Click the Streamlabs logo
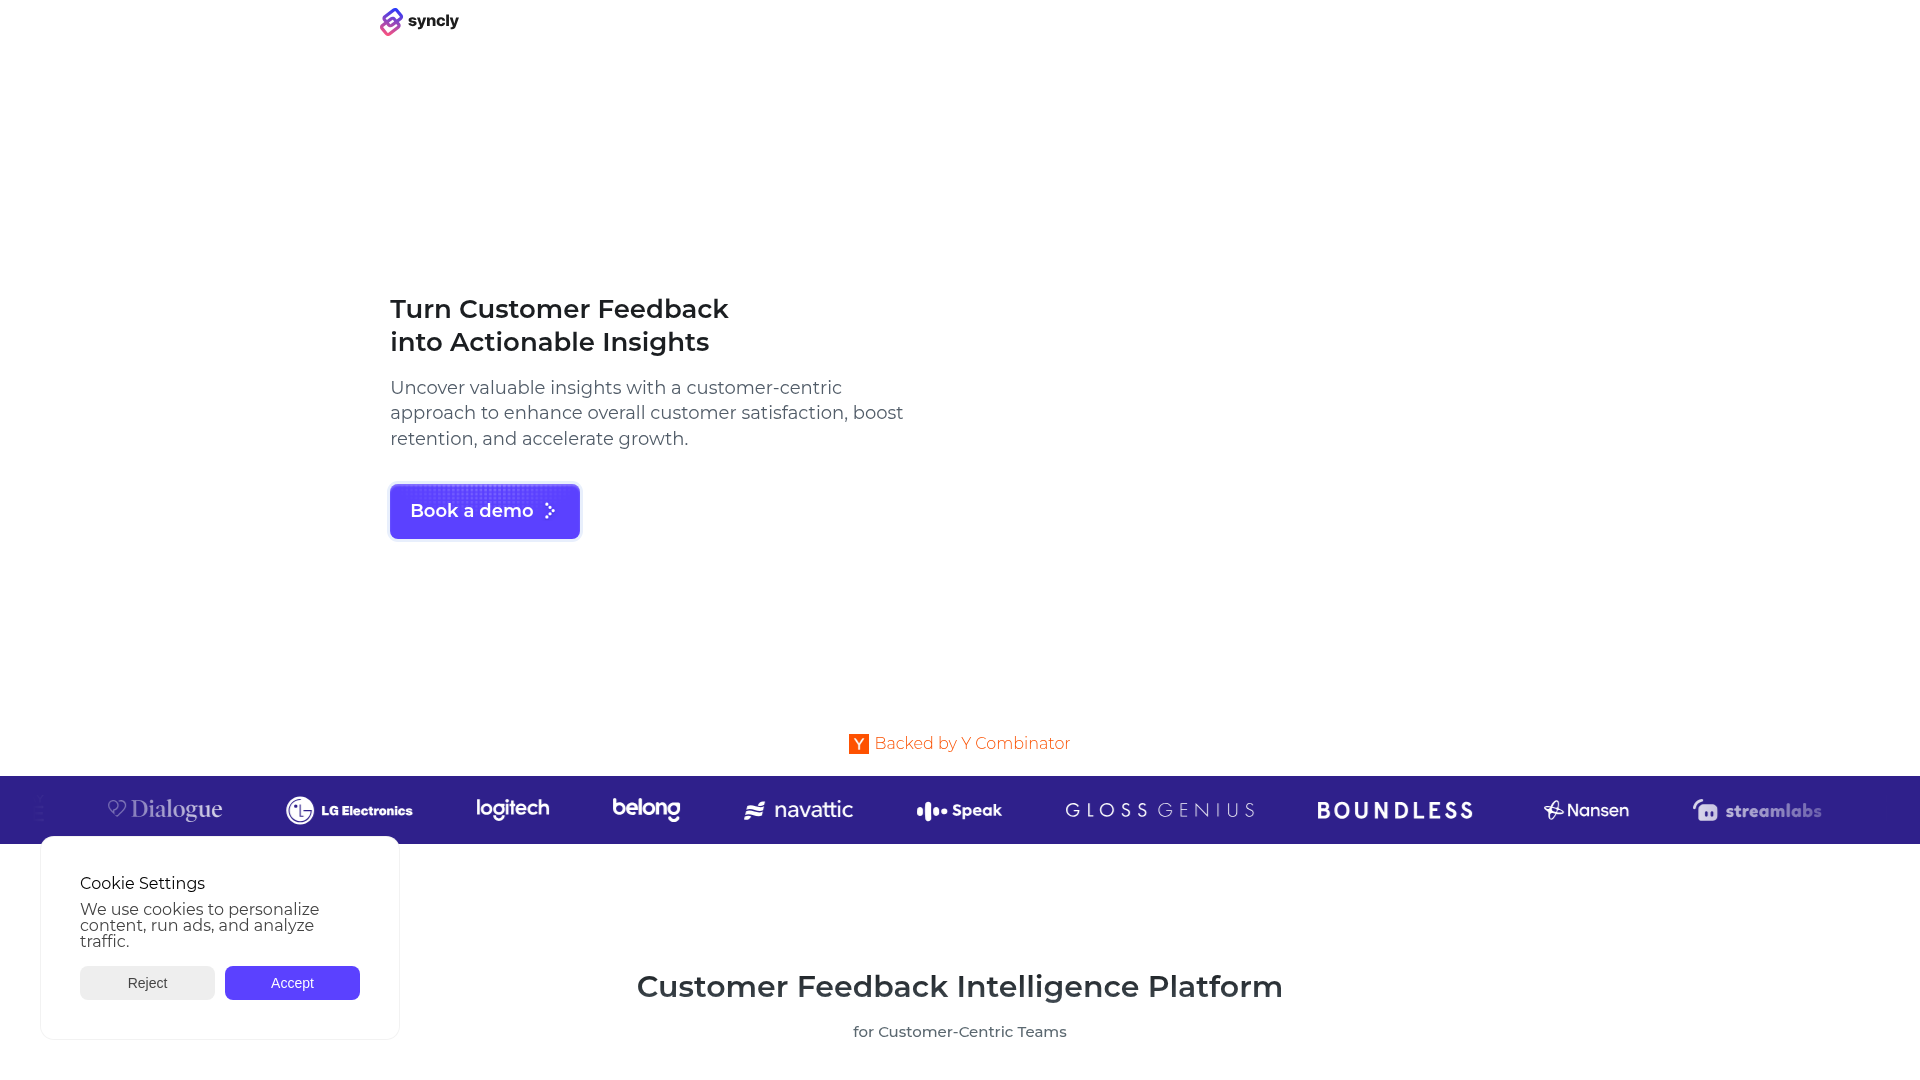The width and height of the screenshot is (1920, 1080). (x=1757, y=810)
